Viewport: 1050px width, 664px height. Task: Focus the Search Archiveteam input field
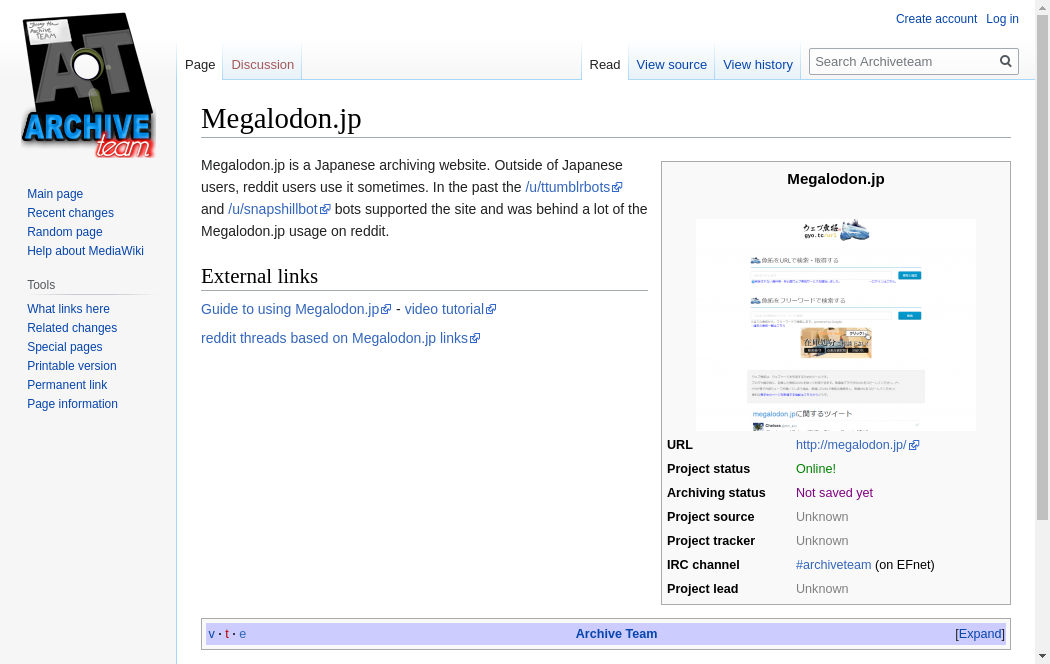(904, 61)
